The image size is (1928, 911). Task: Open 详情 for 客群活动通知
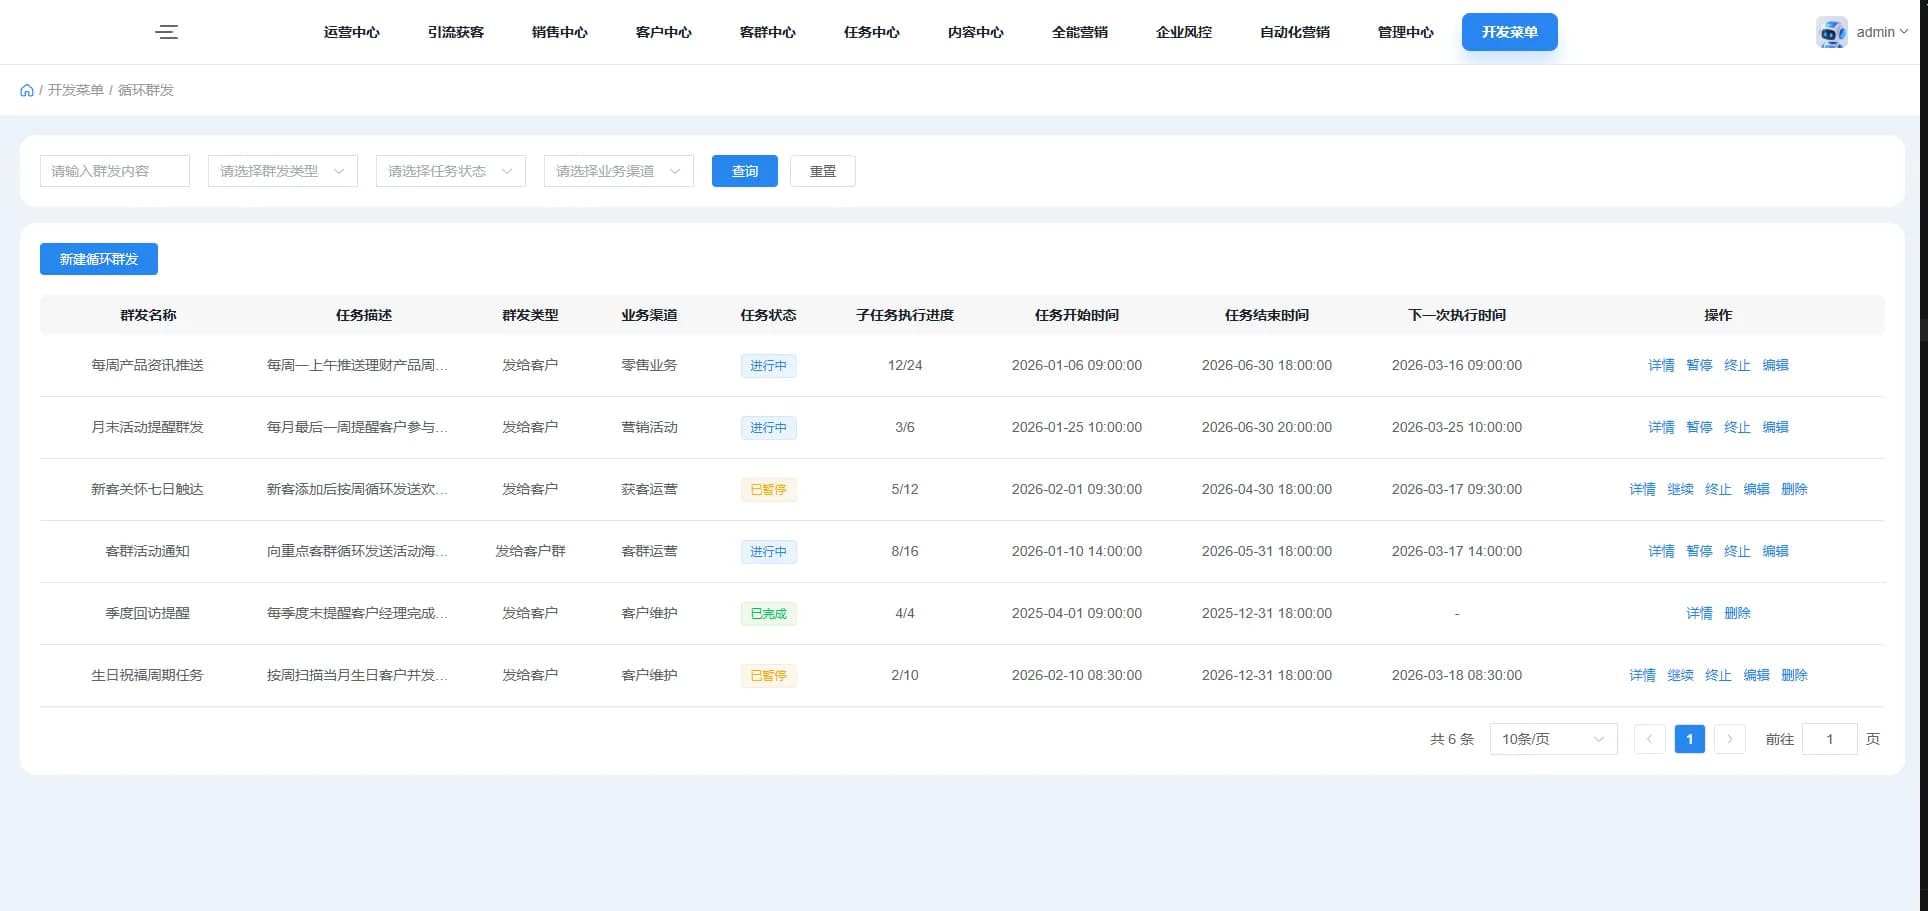click(x=1661, y=551)
